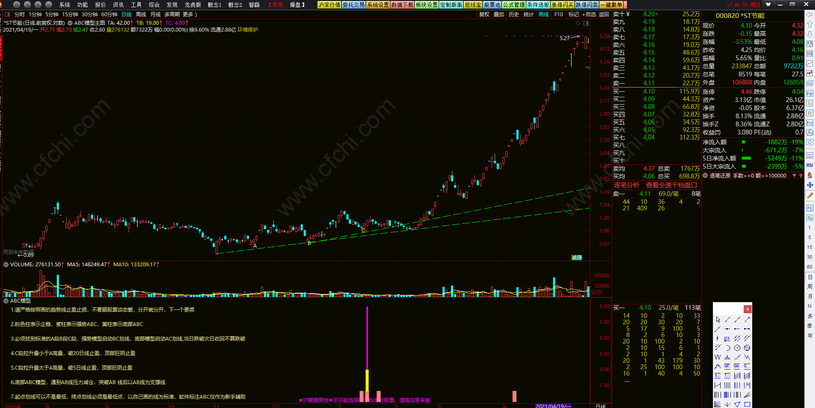Click the line chart icon in right sidebar
This screenshot has height=408, width=815.
tap(810, 63)
